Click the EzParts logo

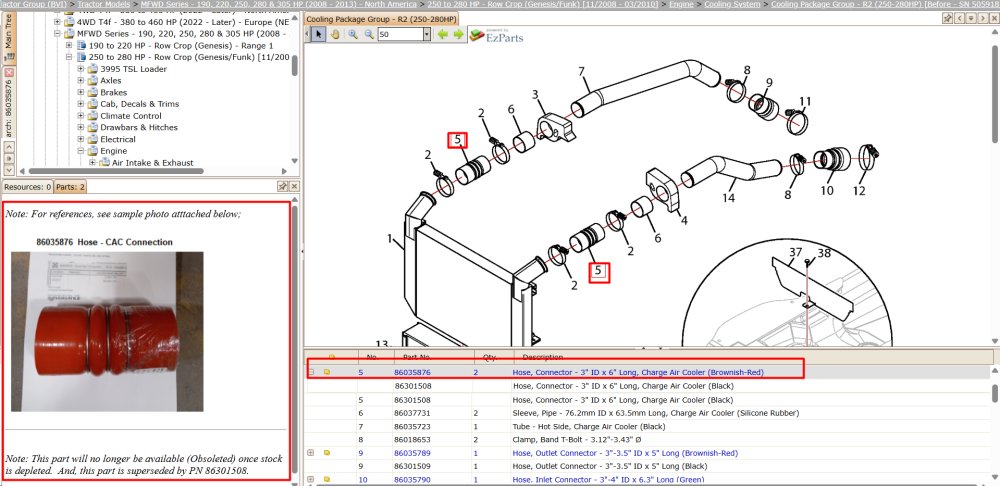(496, 34)
